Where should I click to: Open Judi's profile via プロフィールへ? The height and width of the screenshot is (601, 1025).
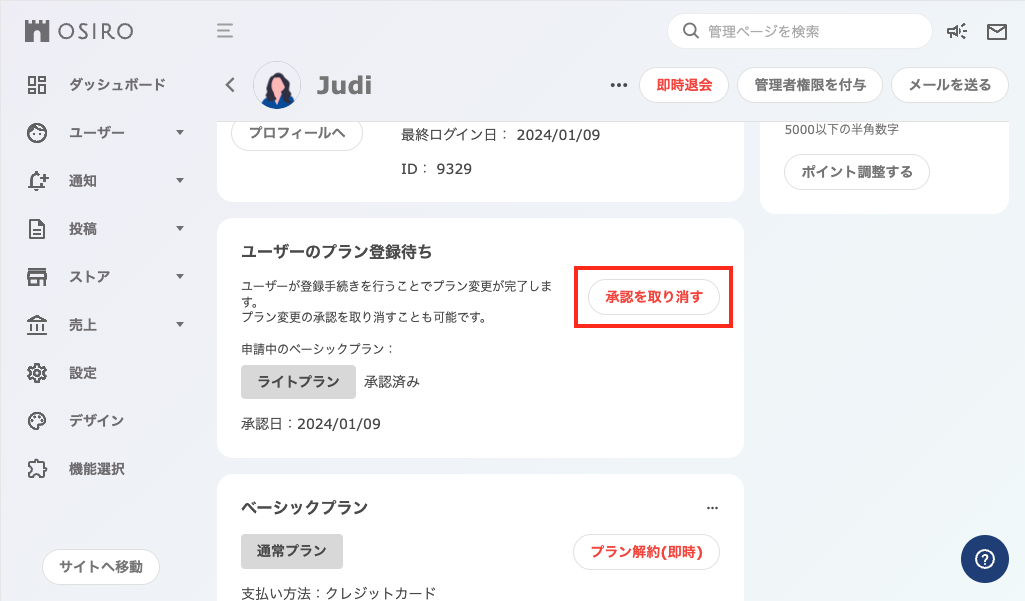(296, 134)
